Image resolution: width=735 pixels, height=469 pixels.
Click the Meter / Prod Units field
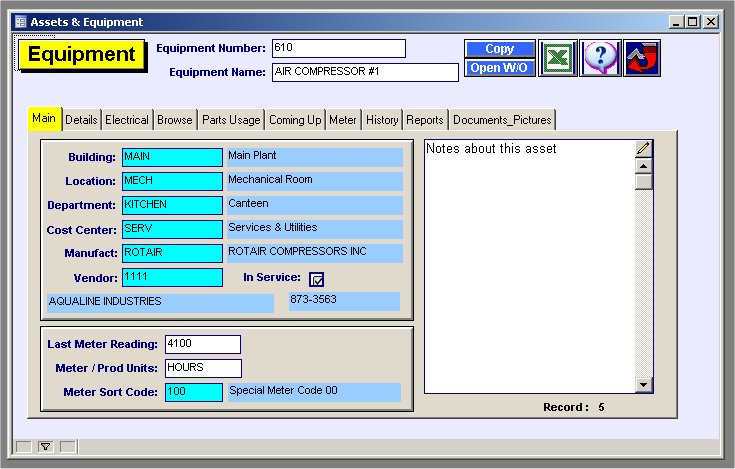pos(203,368)
